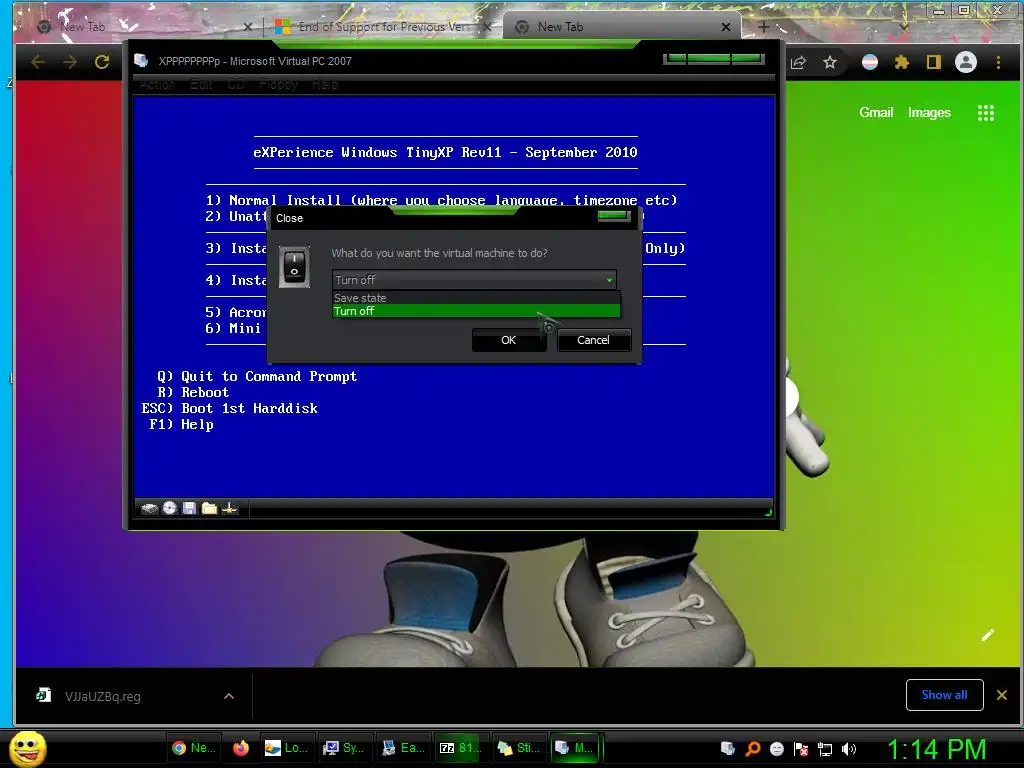Expand options for VJJaUZBq.reg download
1024x768 pixels.
point(229,696)
